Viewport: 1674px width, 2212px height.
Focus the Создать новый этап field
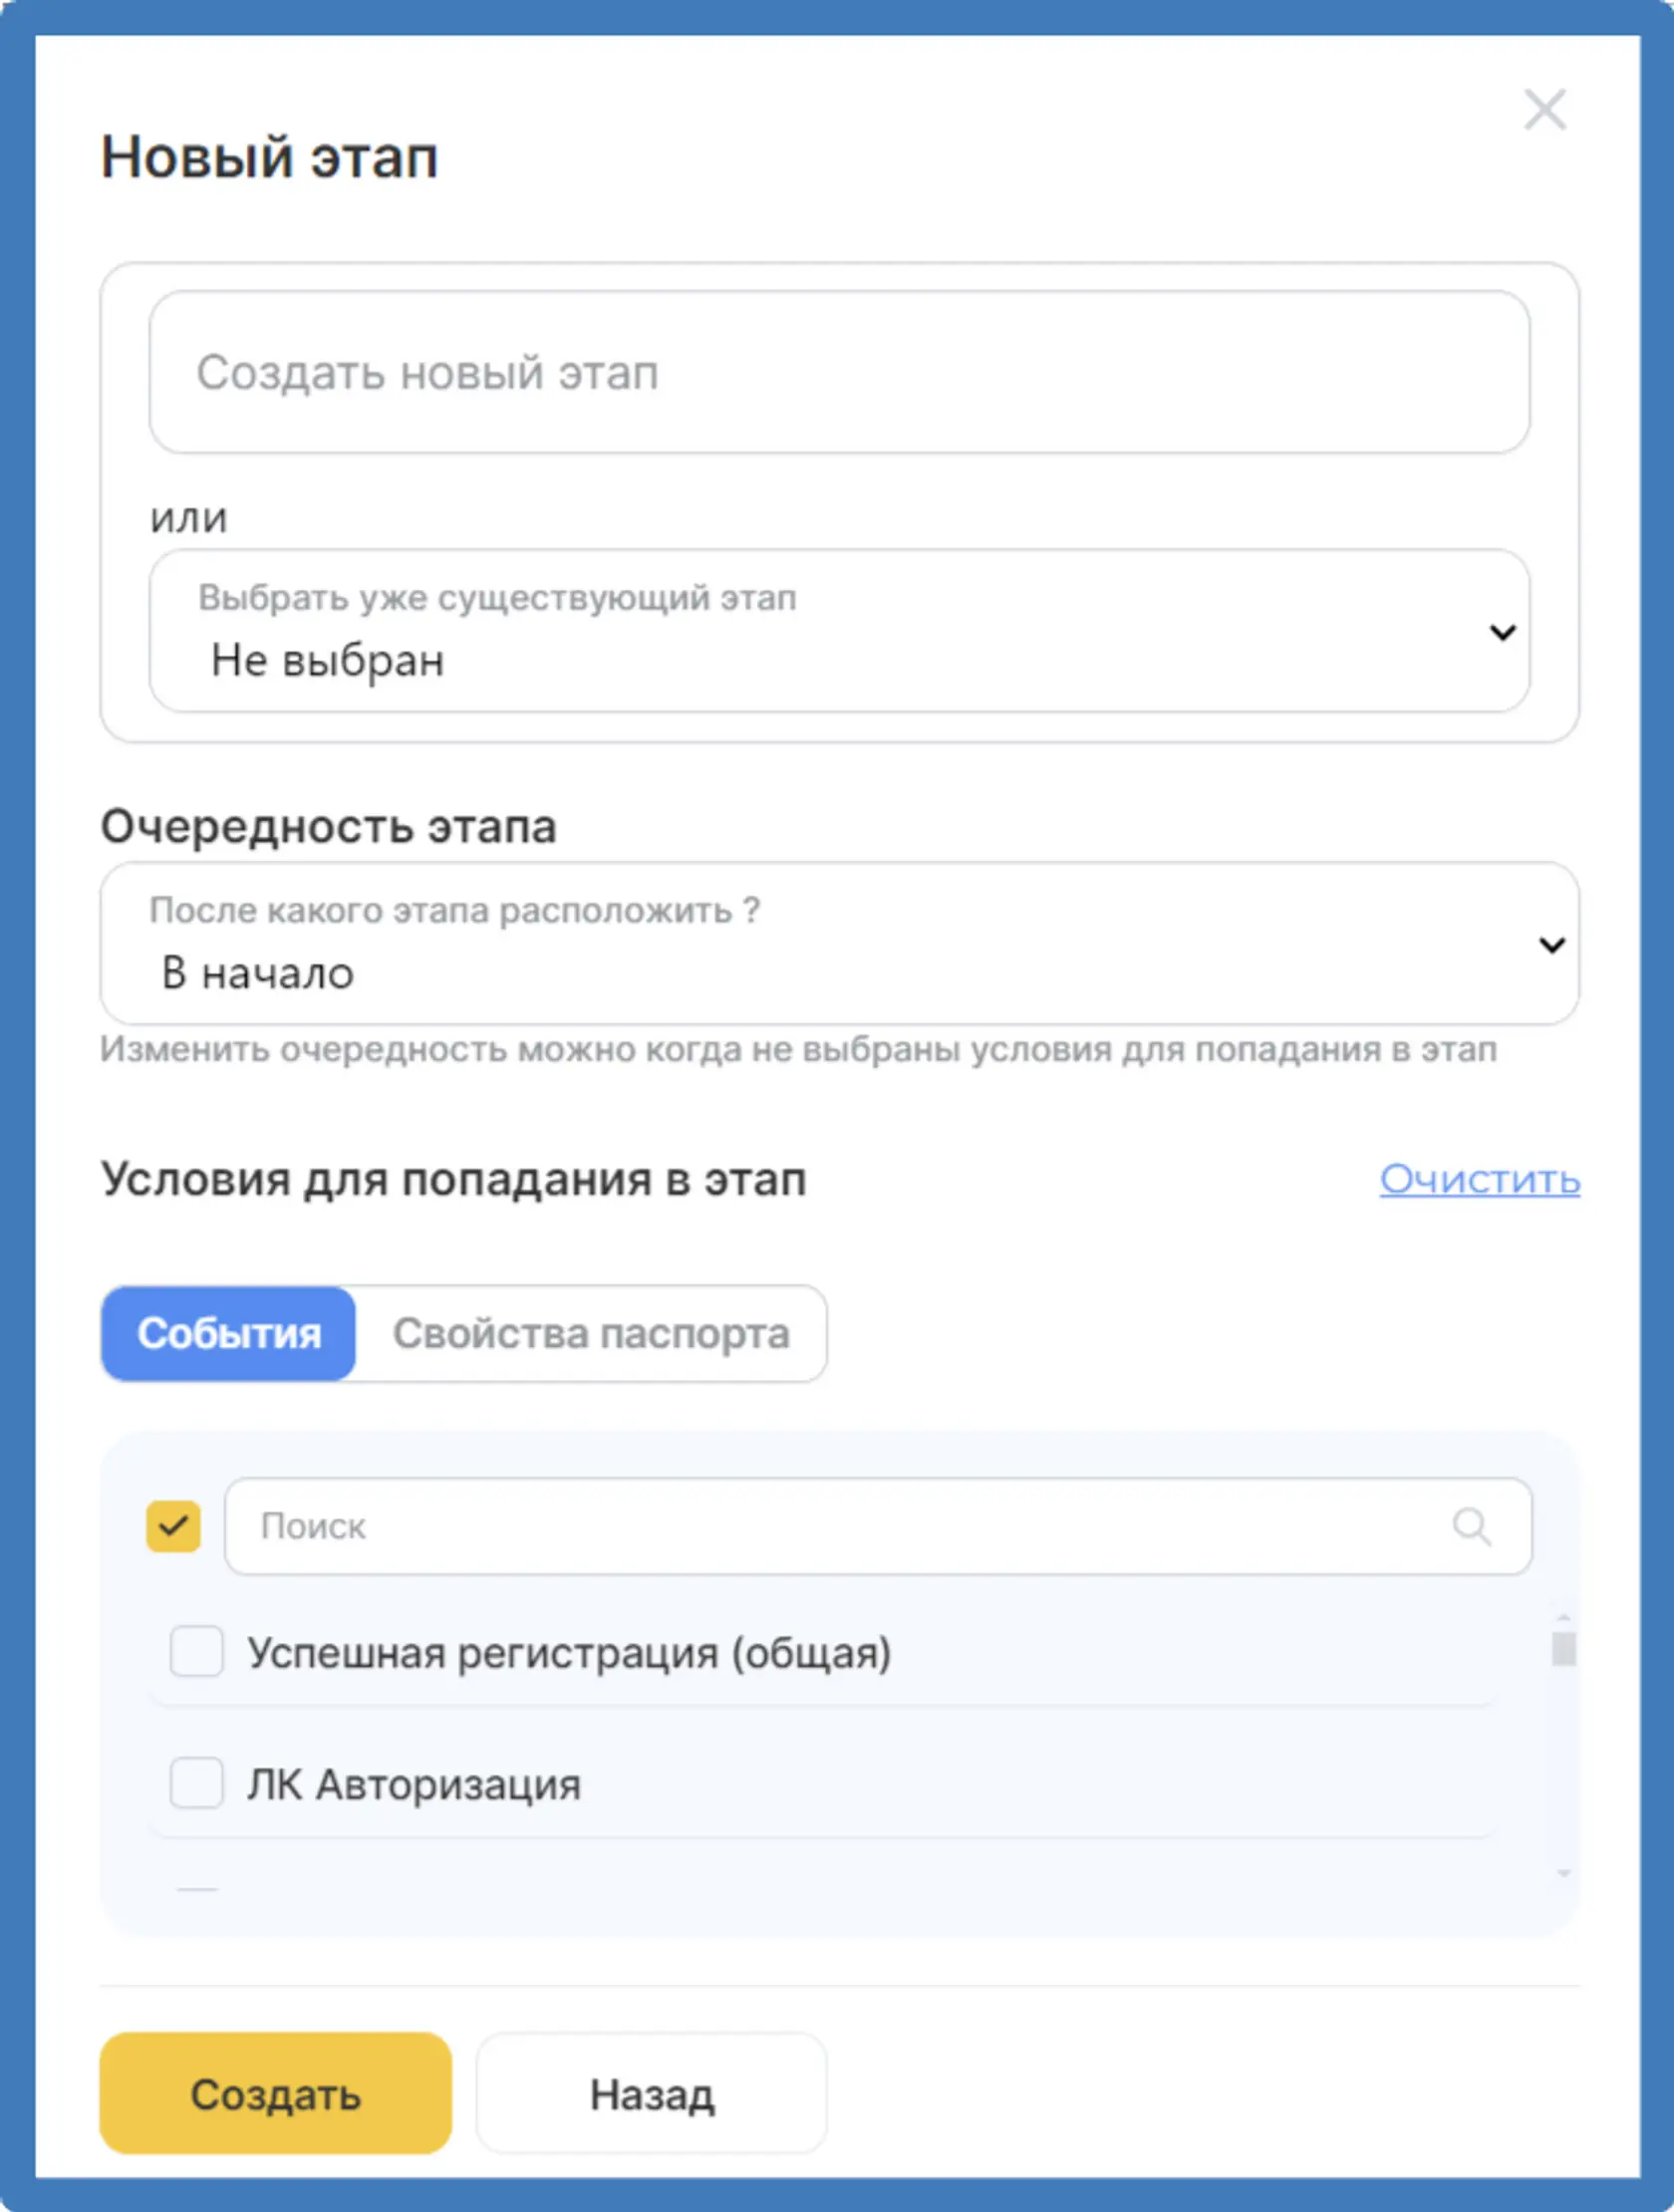click(x=839, y=372)
